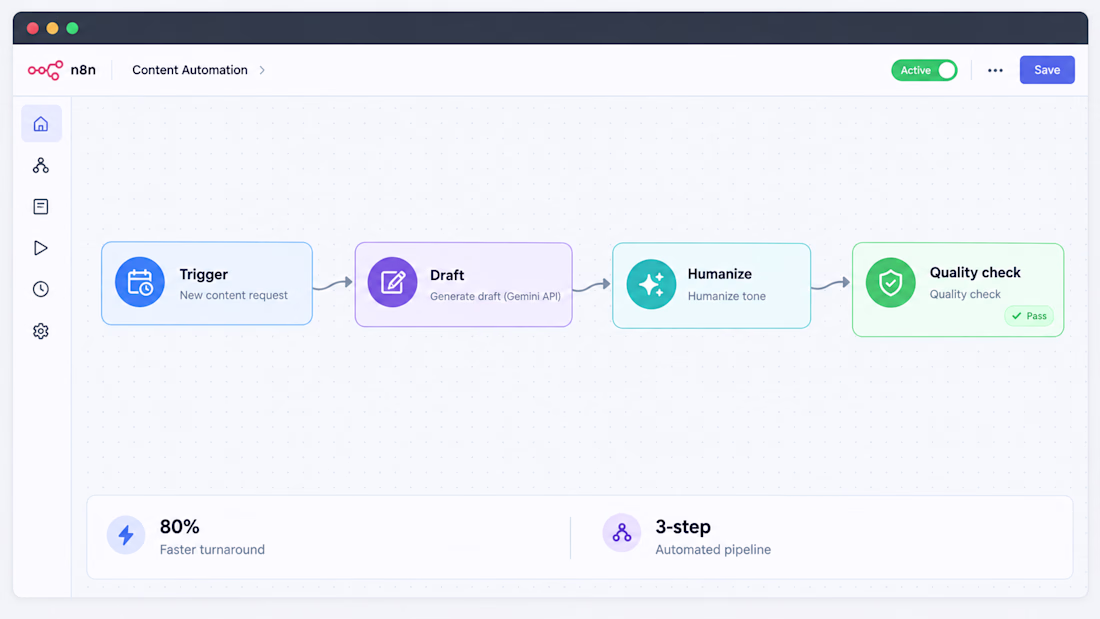Click the Humanize node sparkle icon
Viewport: 1100px width, 619px height.
click(651, 284)
